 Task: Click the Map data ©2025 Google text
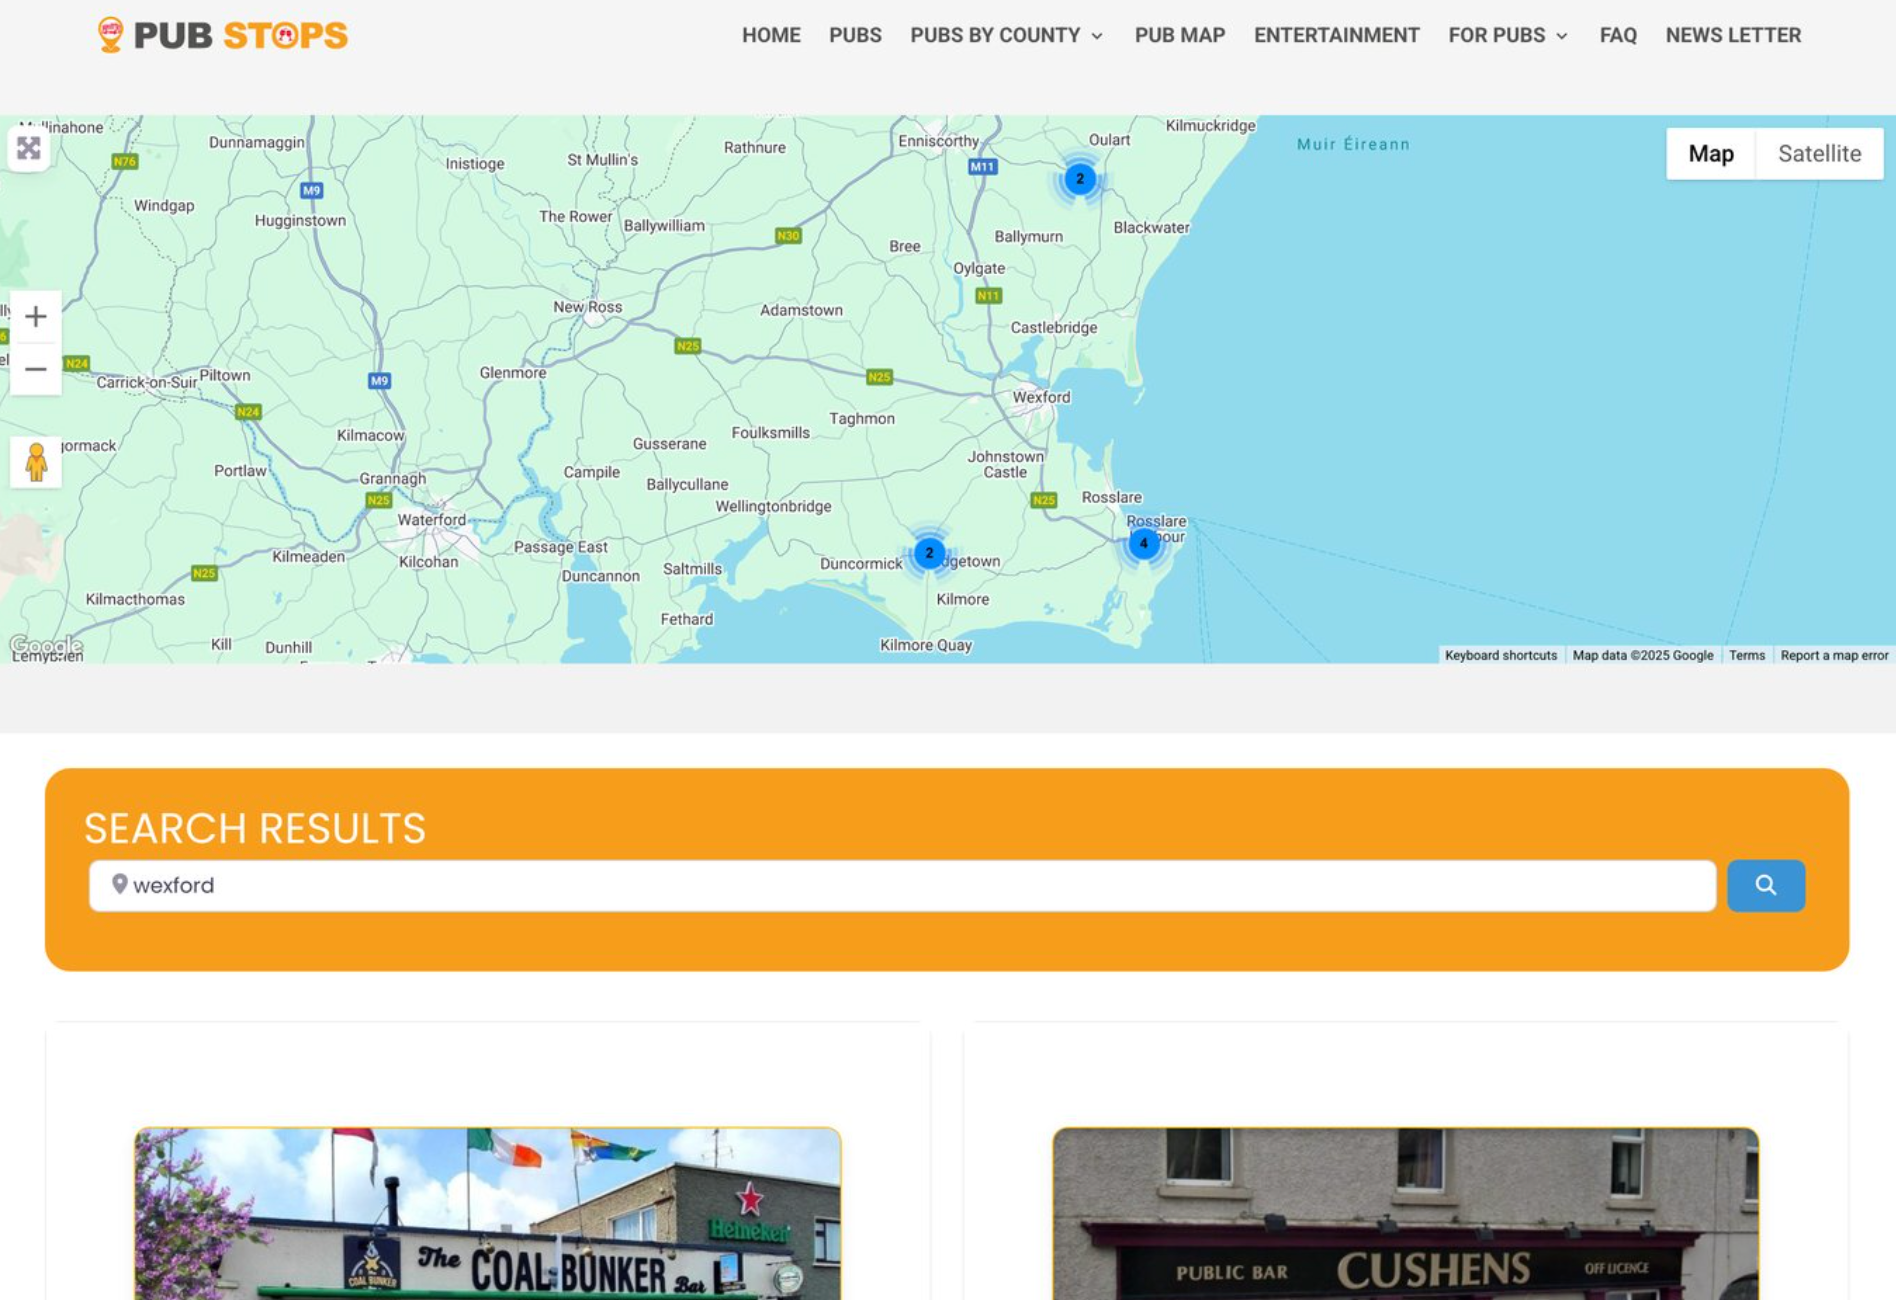[1642, 655]
